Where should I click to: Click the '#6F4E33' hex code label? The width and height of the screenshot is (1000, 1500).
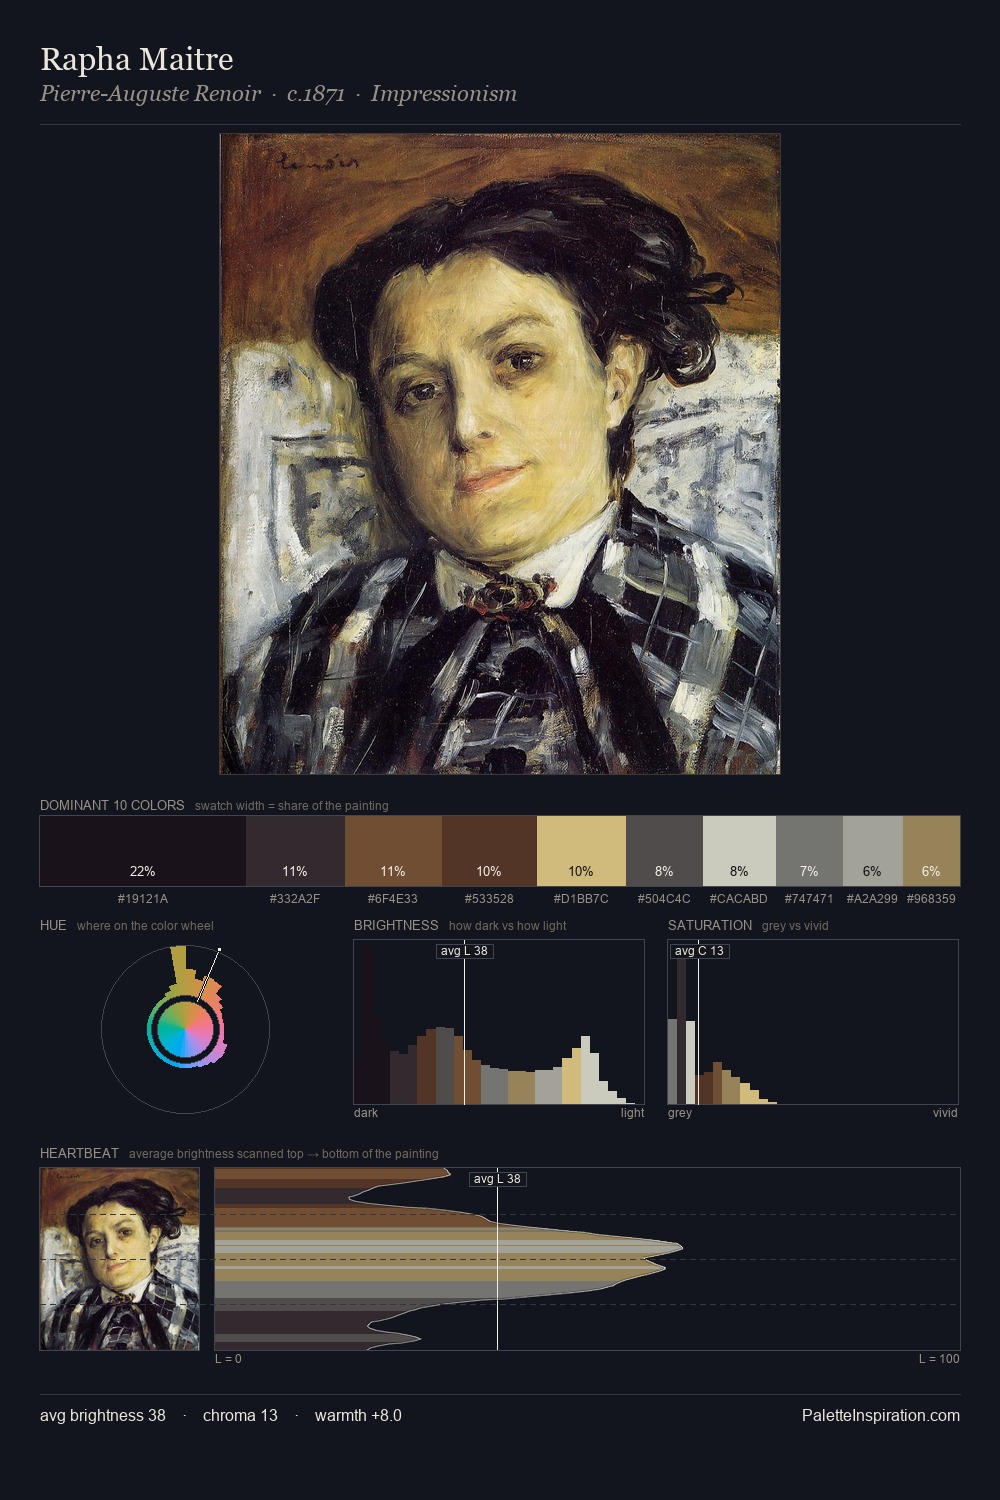393,899
